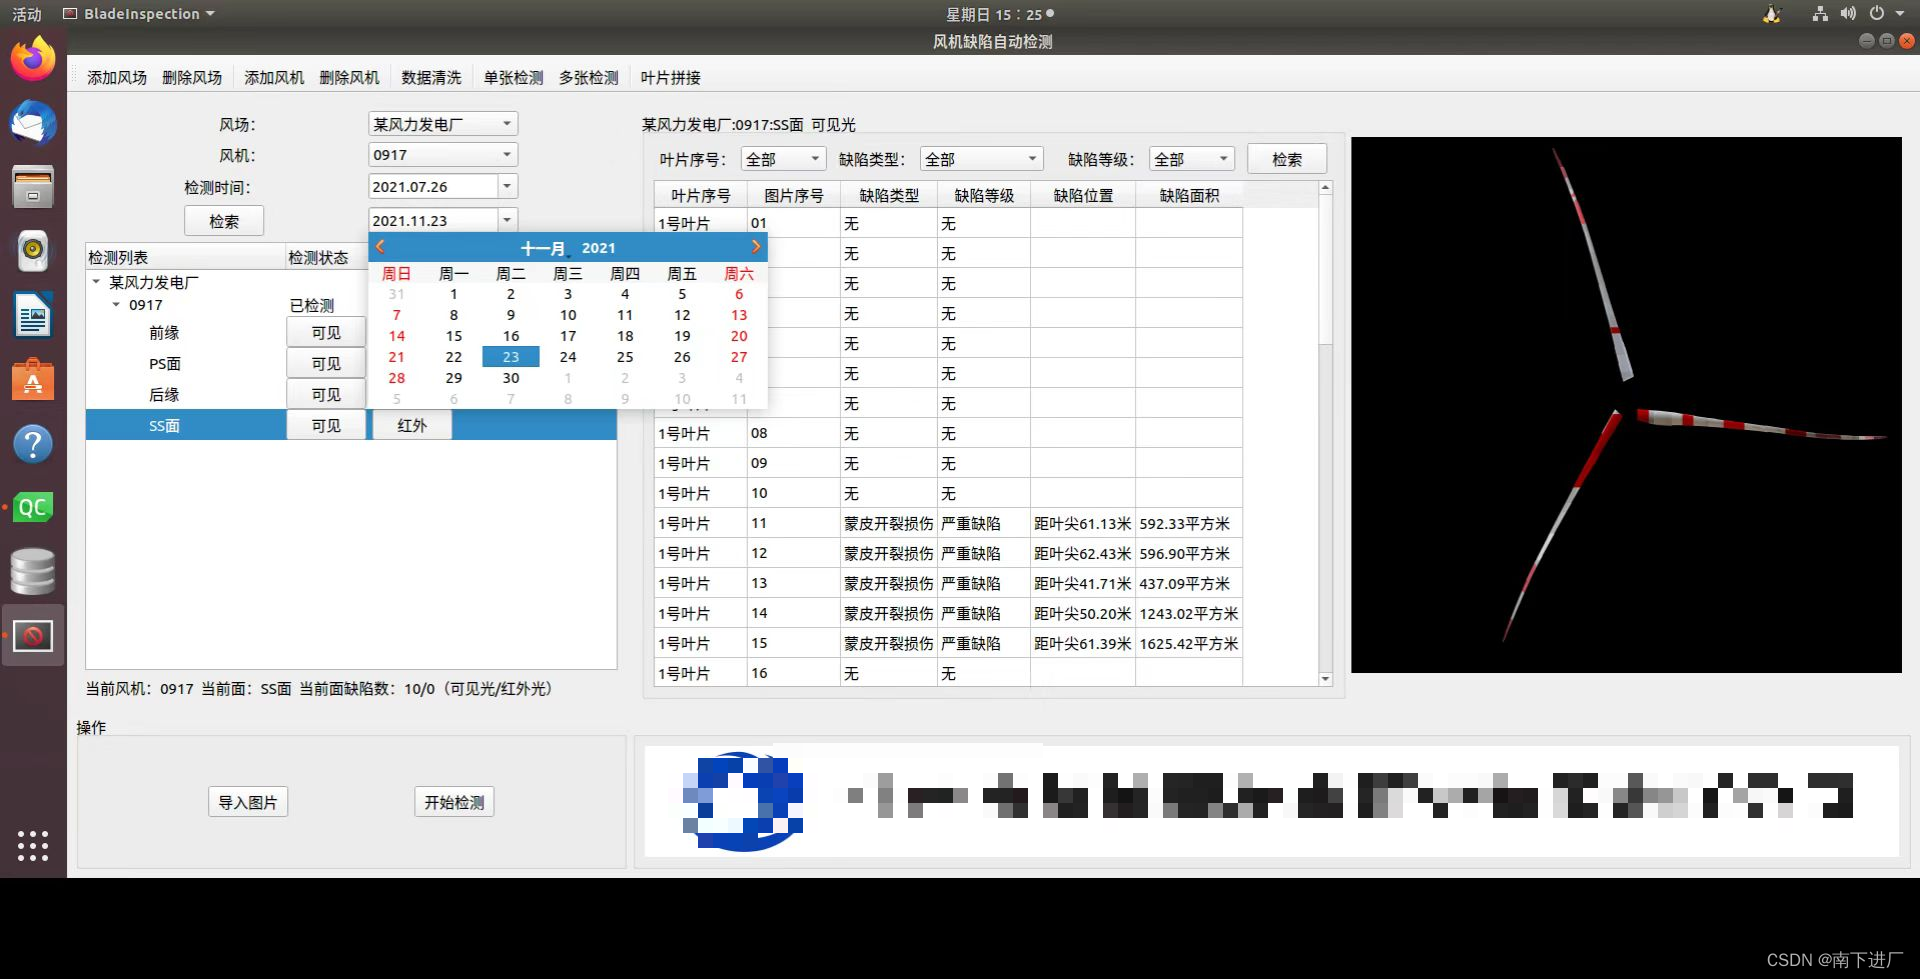Open the database application dock icon
The width and height of the screenshot is (1920, 979).
(33, 572)
